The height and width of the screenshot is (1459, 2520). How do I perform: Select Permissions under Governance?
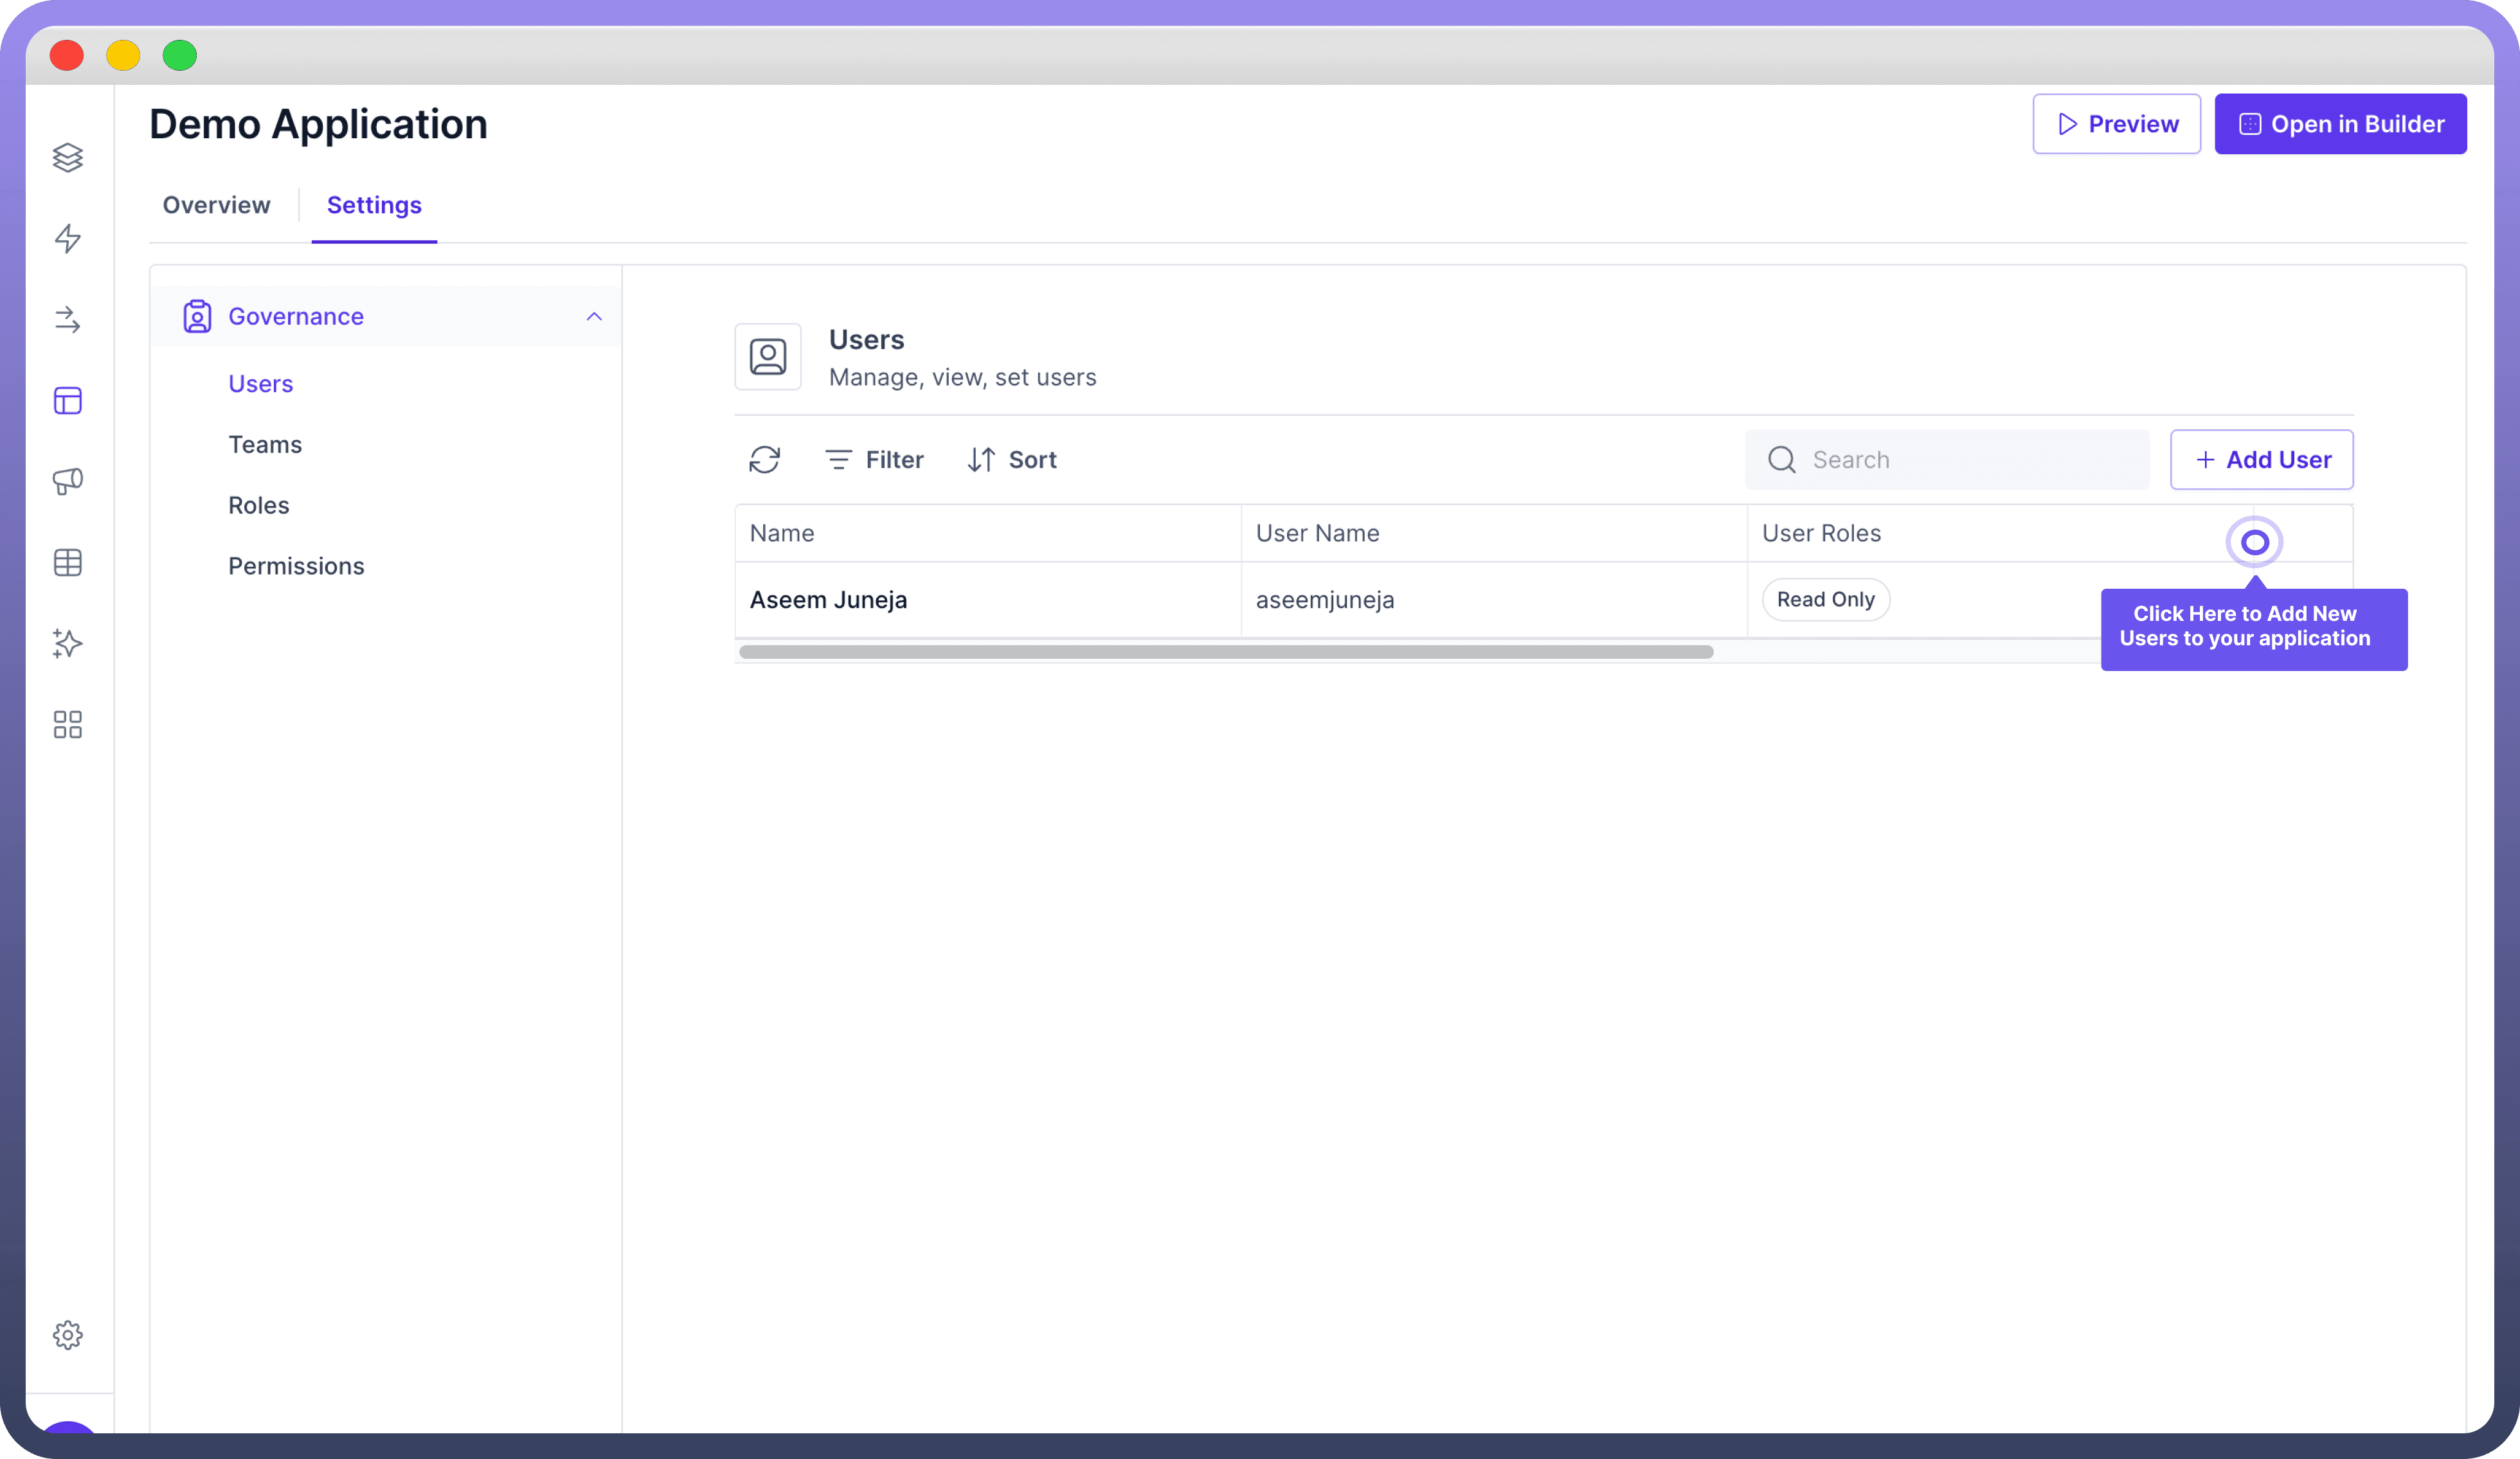click(296, 565)
